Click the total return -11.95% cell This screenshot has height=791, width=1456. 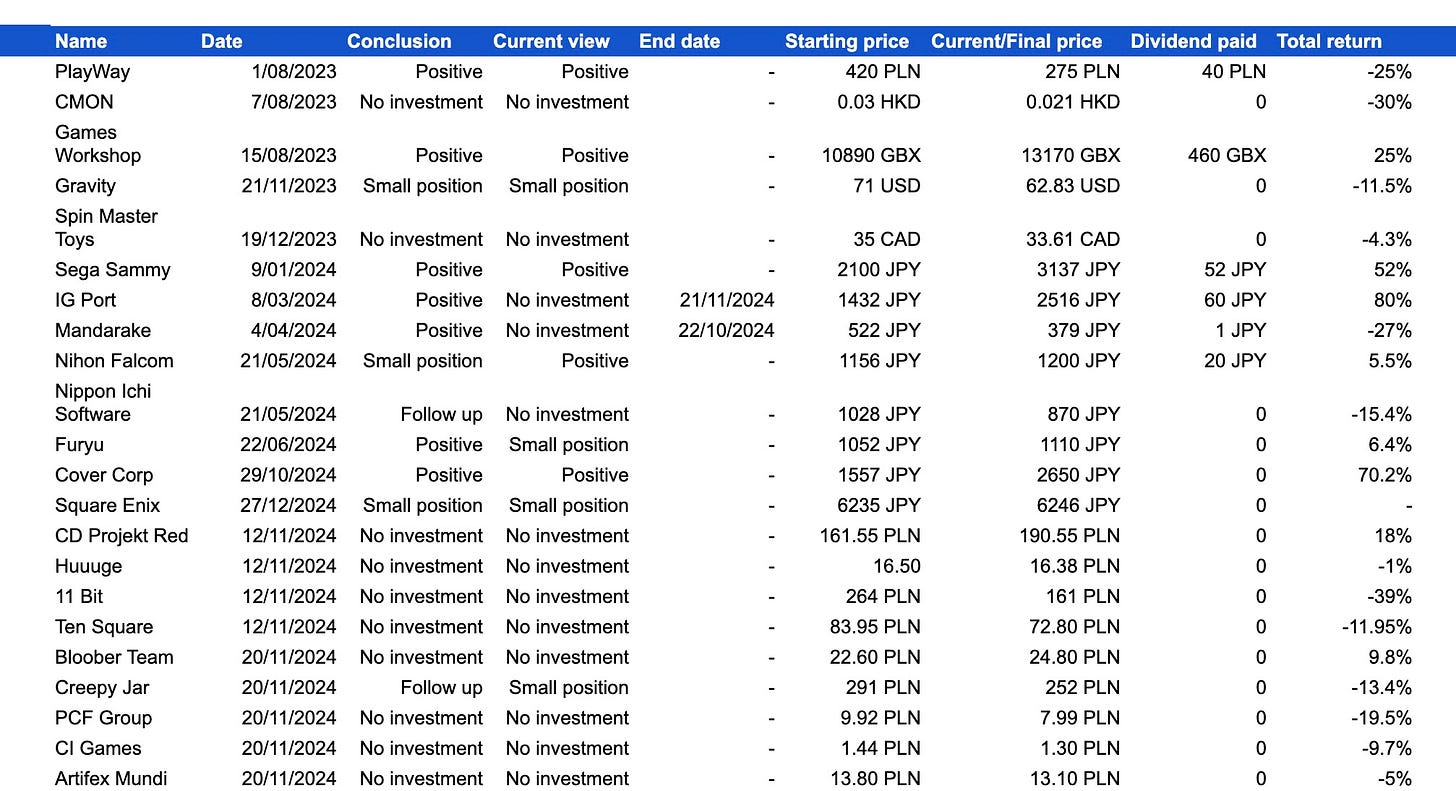point(1377,627)
